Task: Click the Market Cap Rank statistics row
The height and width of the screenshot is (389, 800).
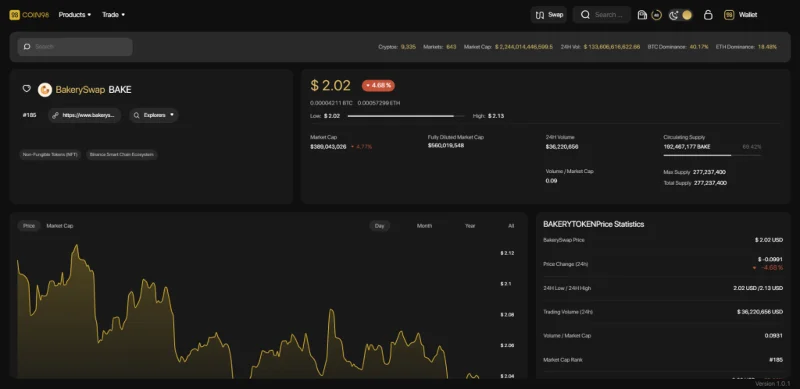Action: click(x=663, y=360)
